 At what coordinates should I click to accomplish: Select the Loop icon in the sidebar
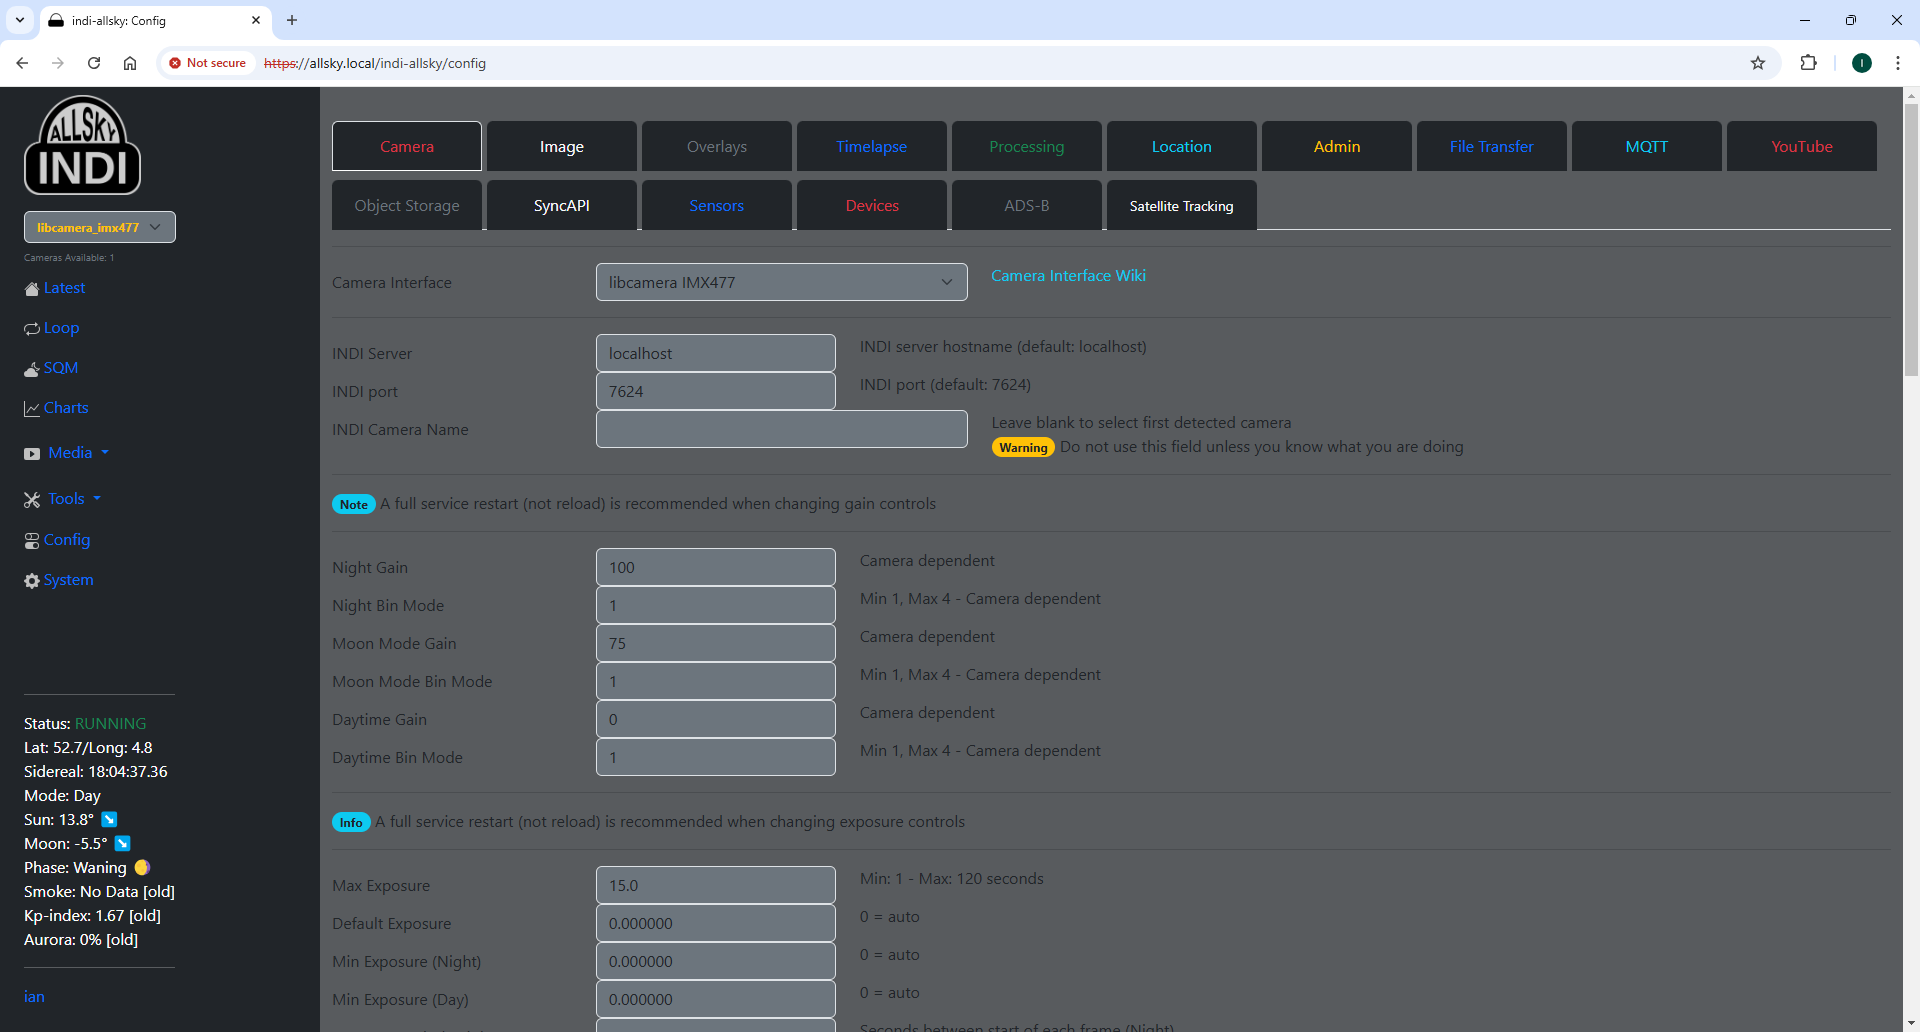point(33,328)
